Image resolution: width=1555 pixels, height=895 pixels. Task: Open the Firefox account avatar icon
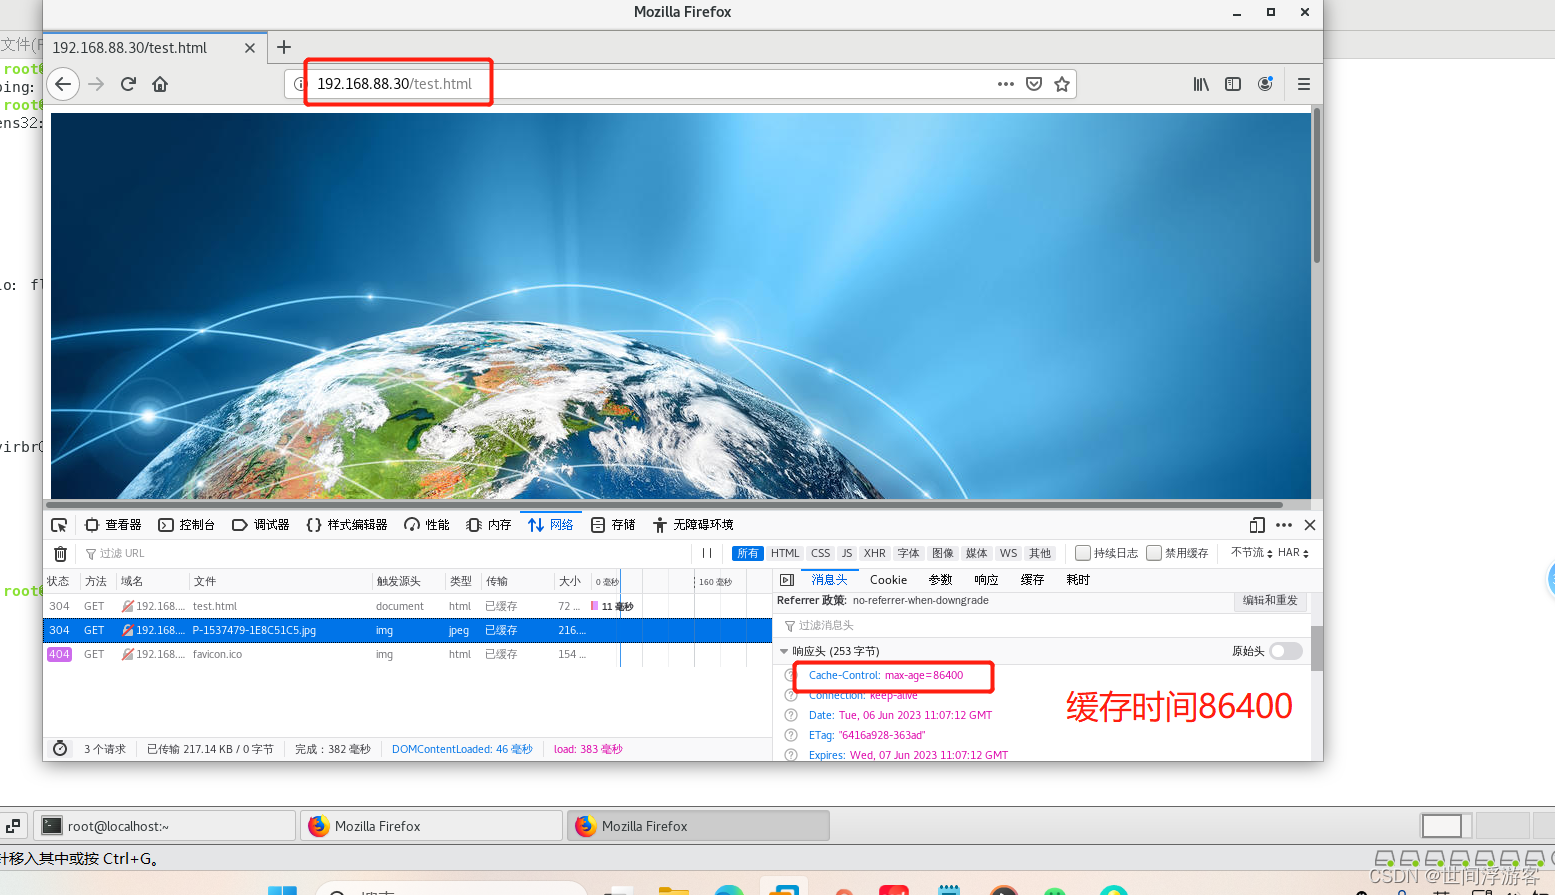(x=1265, y=84)
